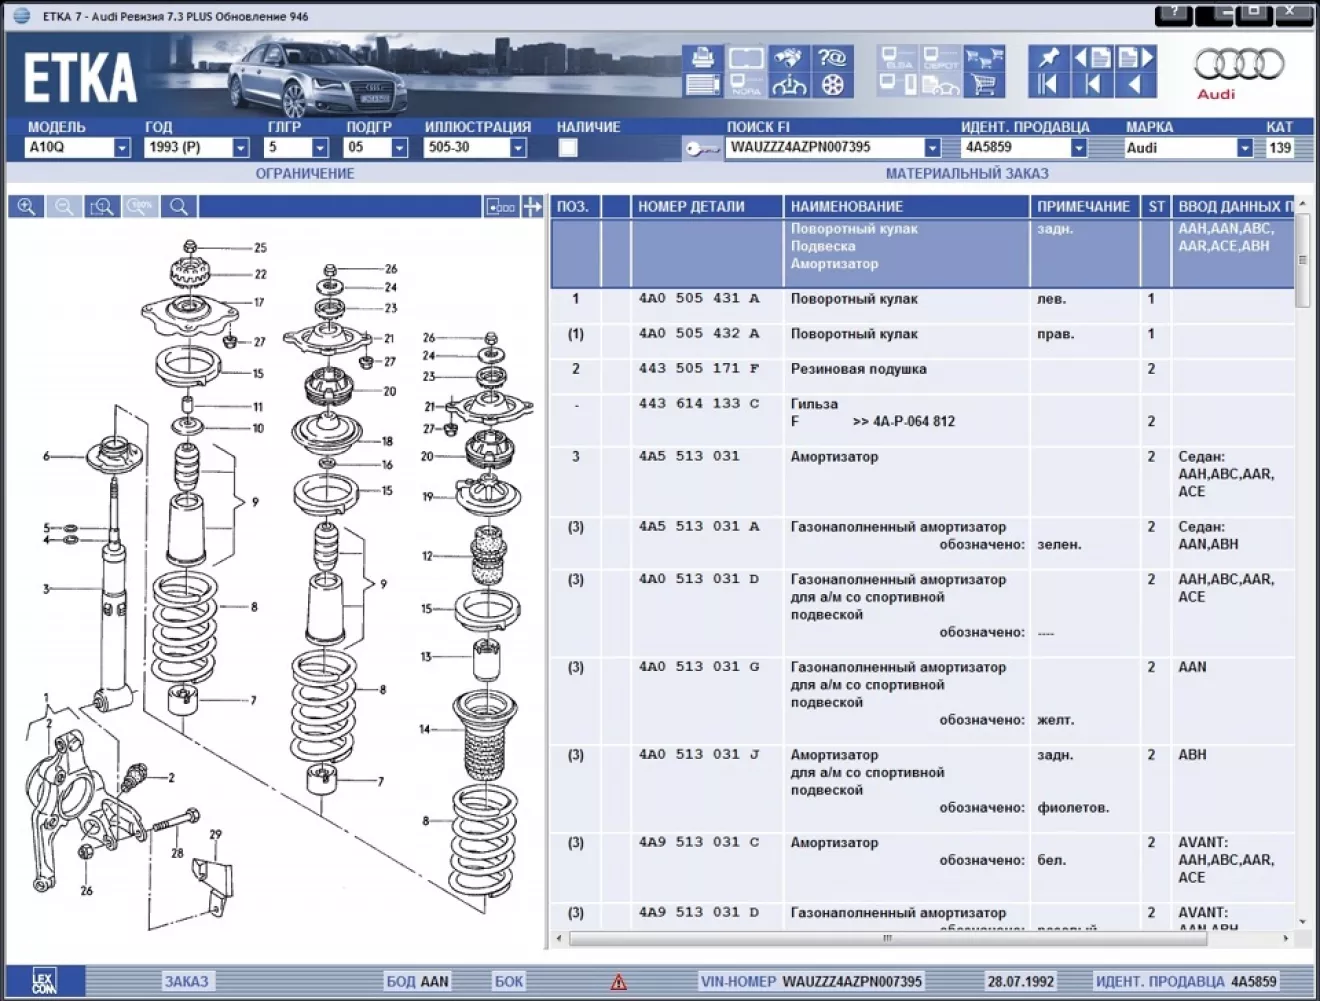
Task: Zoom out of the illustration with the minus magnifier
Action: click(65, 207)
